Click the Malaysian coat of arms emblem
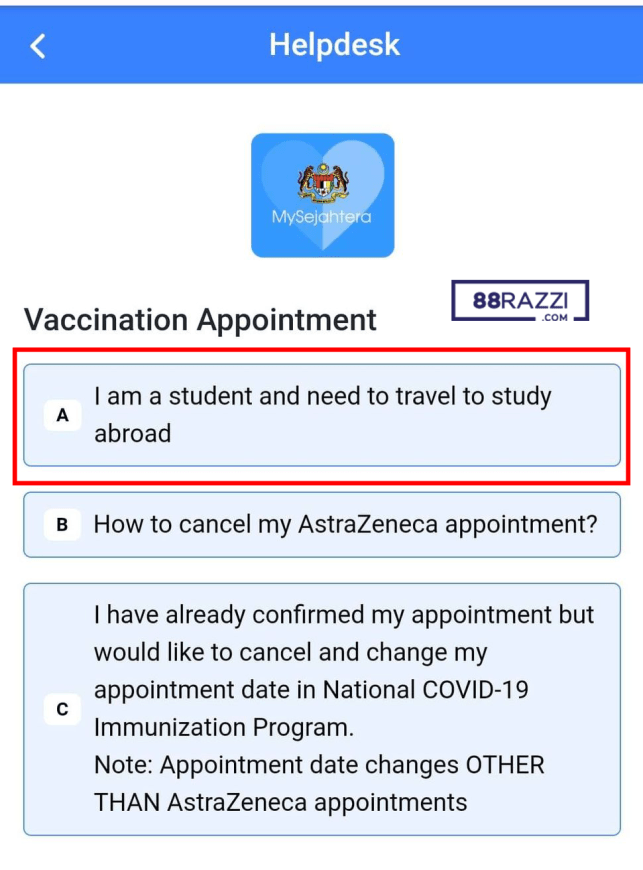Image resolution: width=643 pixels, height=870 pixels. tap(323, 181)
